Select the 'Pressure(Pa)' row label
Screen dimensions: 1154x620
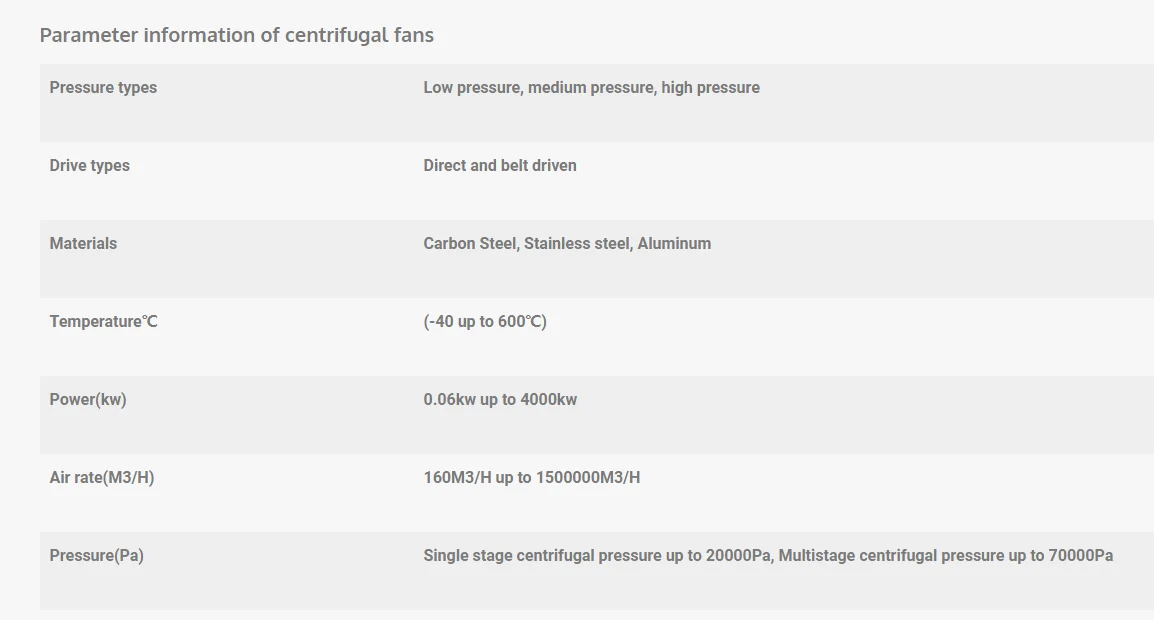point(96,556)
